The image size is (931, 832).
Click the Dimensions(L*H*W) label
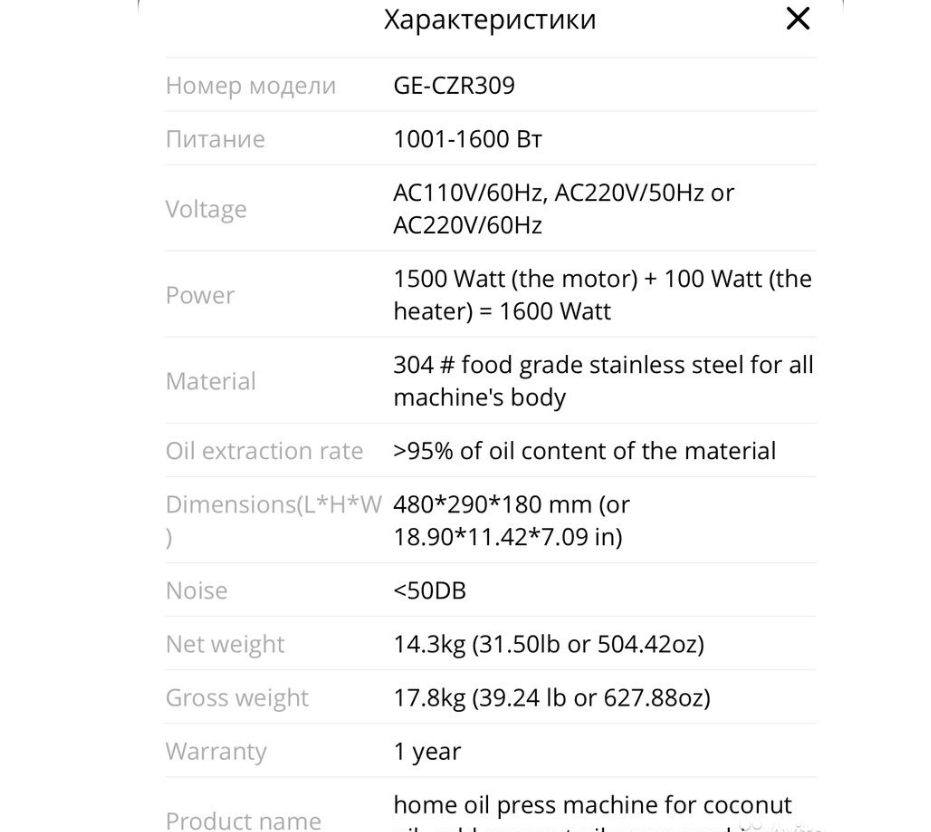coord(274,505)
